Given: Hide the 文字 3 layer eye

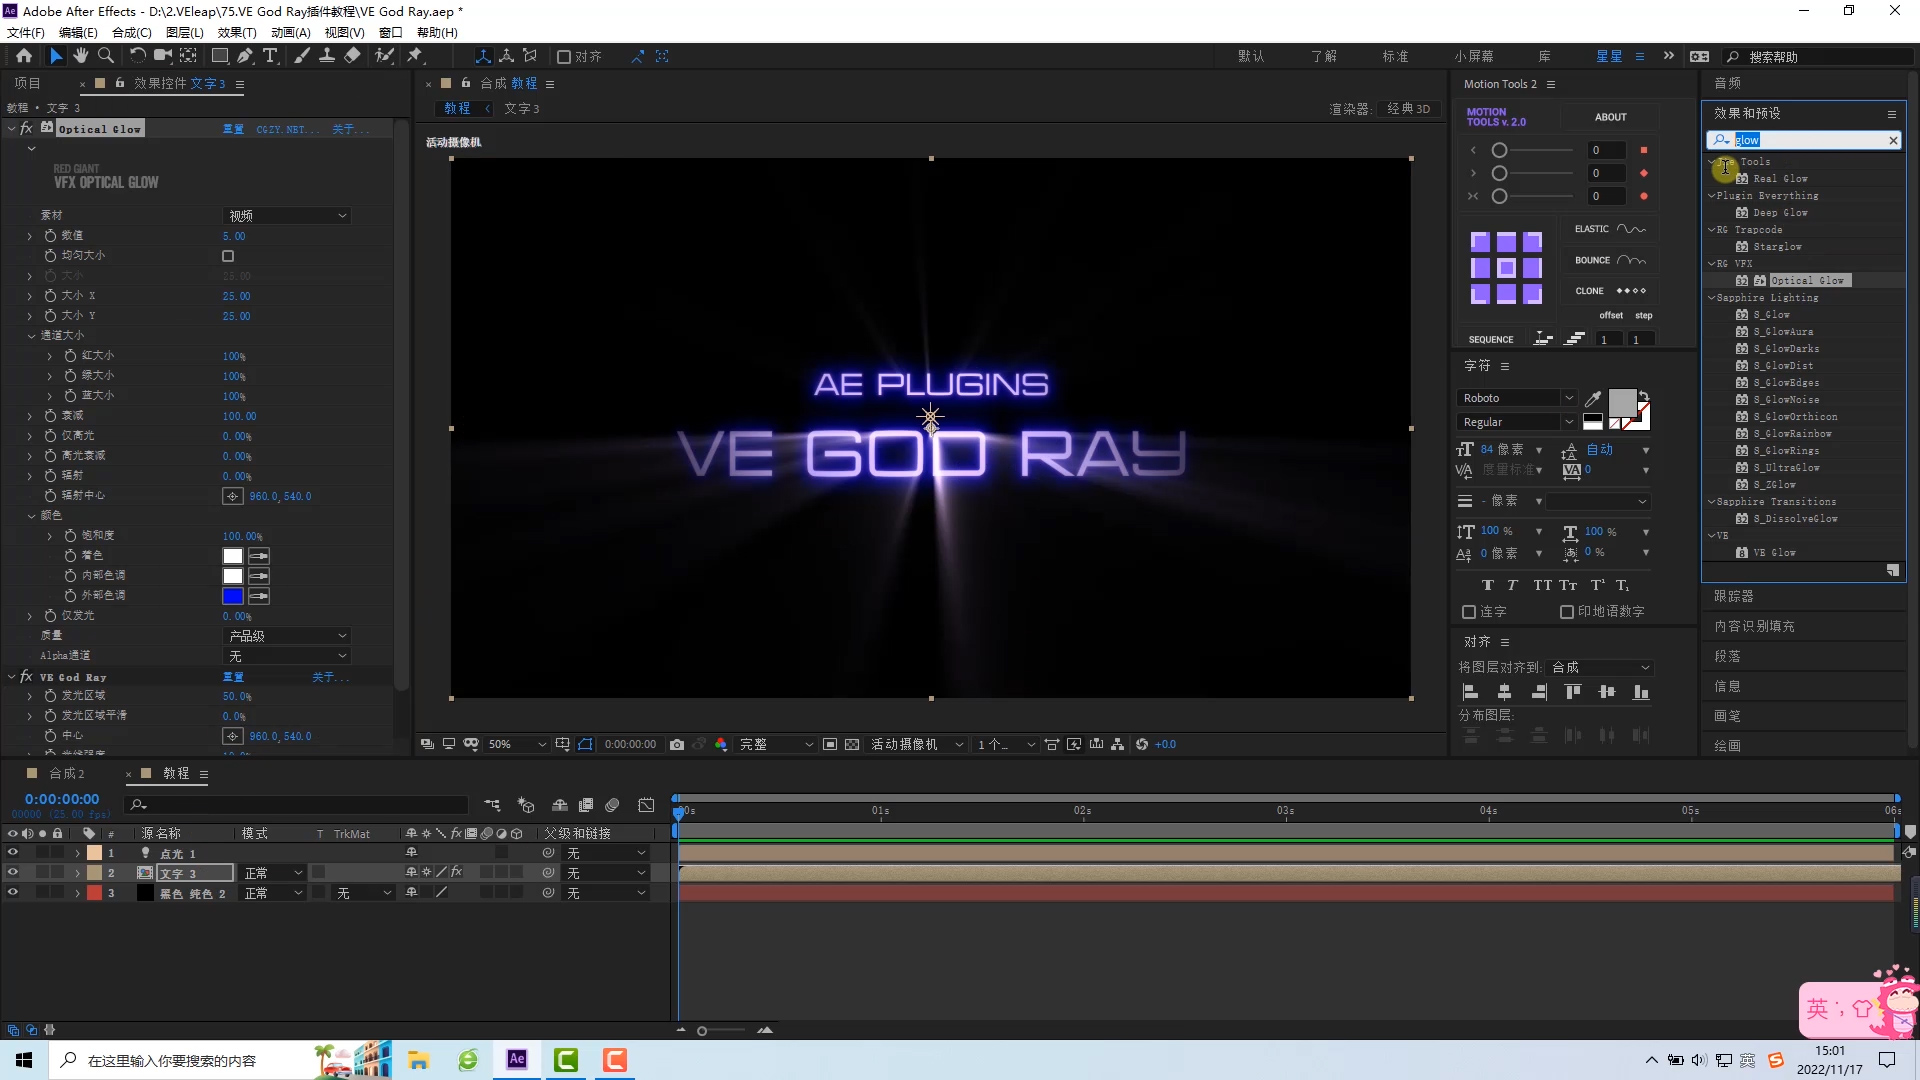Looking at the screenshot, I should pyautogui.click(x=13, y=873).
